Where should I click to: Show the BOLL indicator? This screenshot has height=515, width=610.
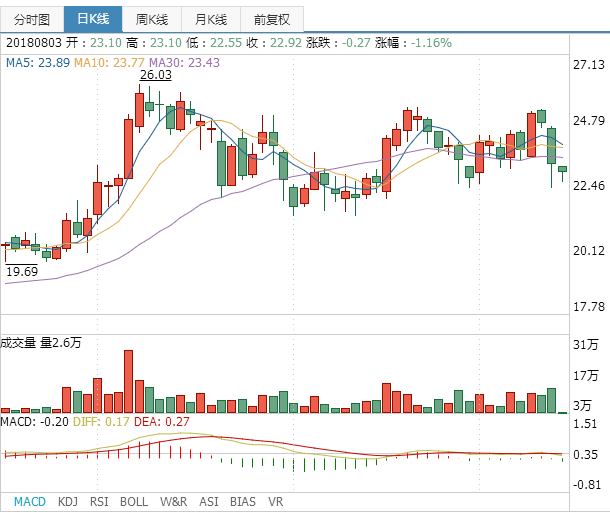(134, 502)
